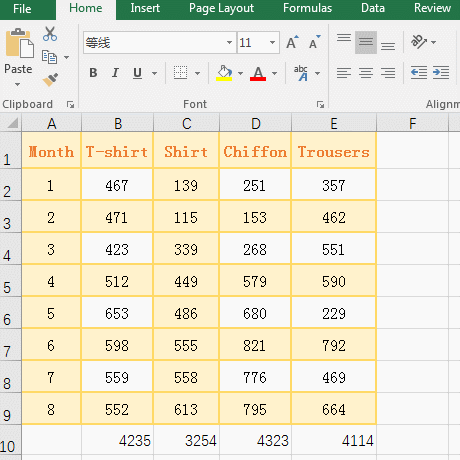The height and width of the screenshot is (460, 460).
Task: Expand the phonetic guide dropdown arrow
Action: point(317,73)
